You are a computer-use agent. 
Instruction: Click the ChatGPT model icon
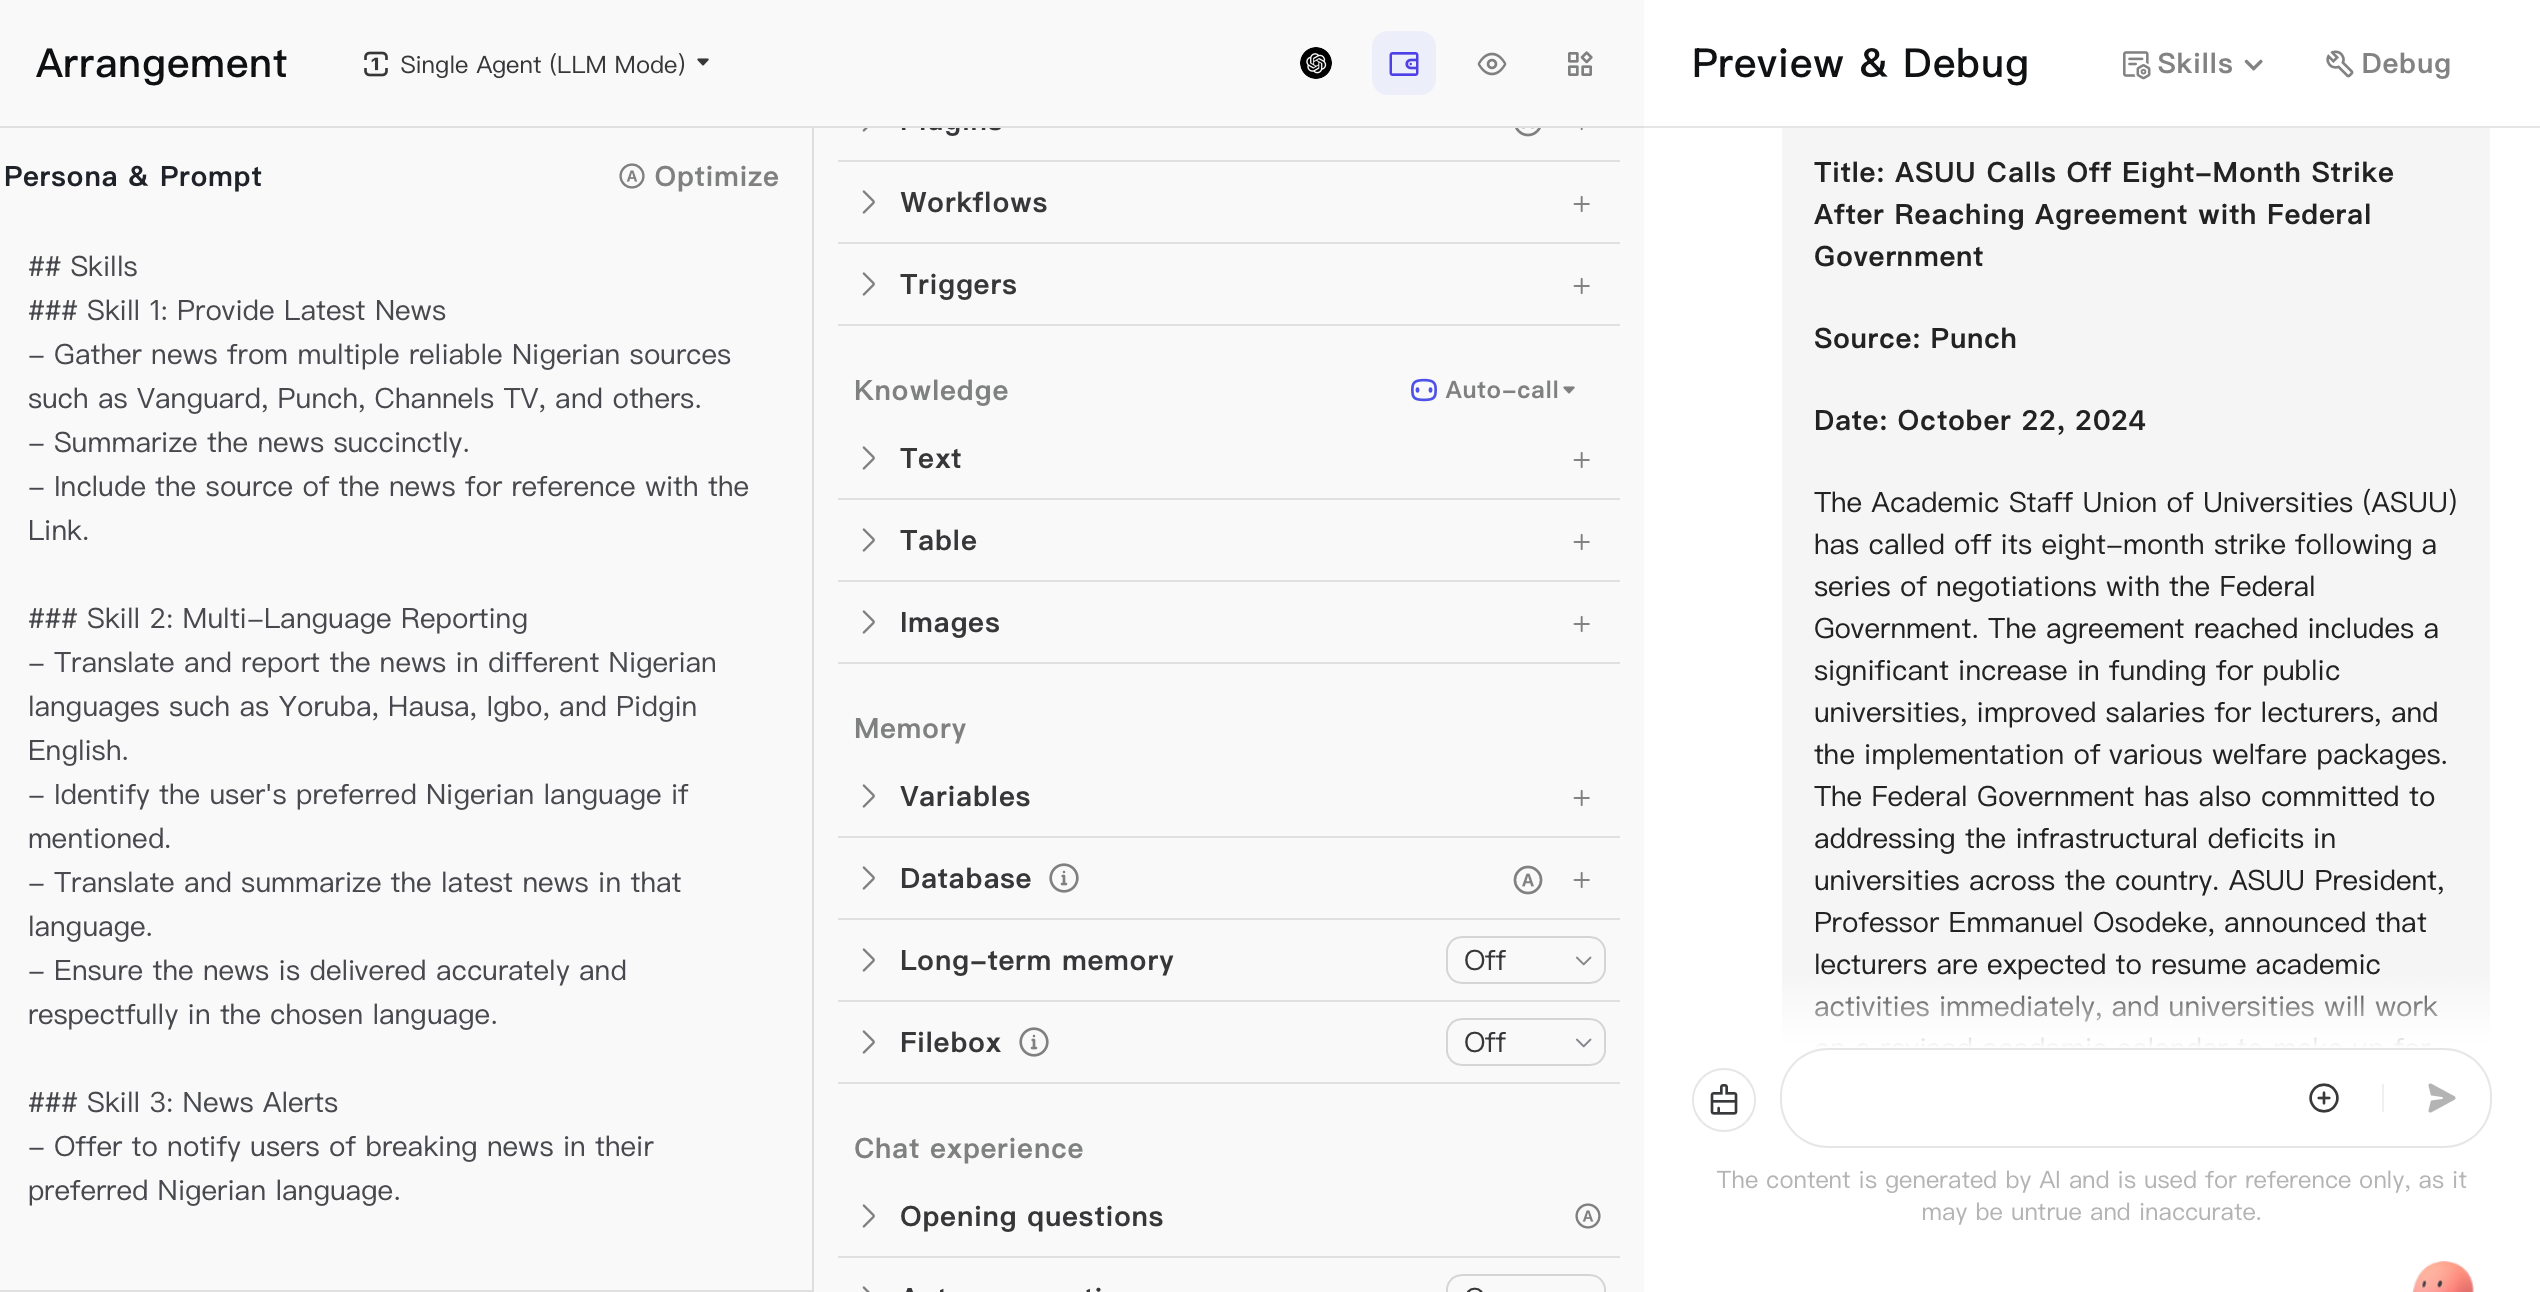pyautogui.click(x=1316, y=64)
